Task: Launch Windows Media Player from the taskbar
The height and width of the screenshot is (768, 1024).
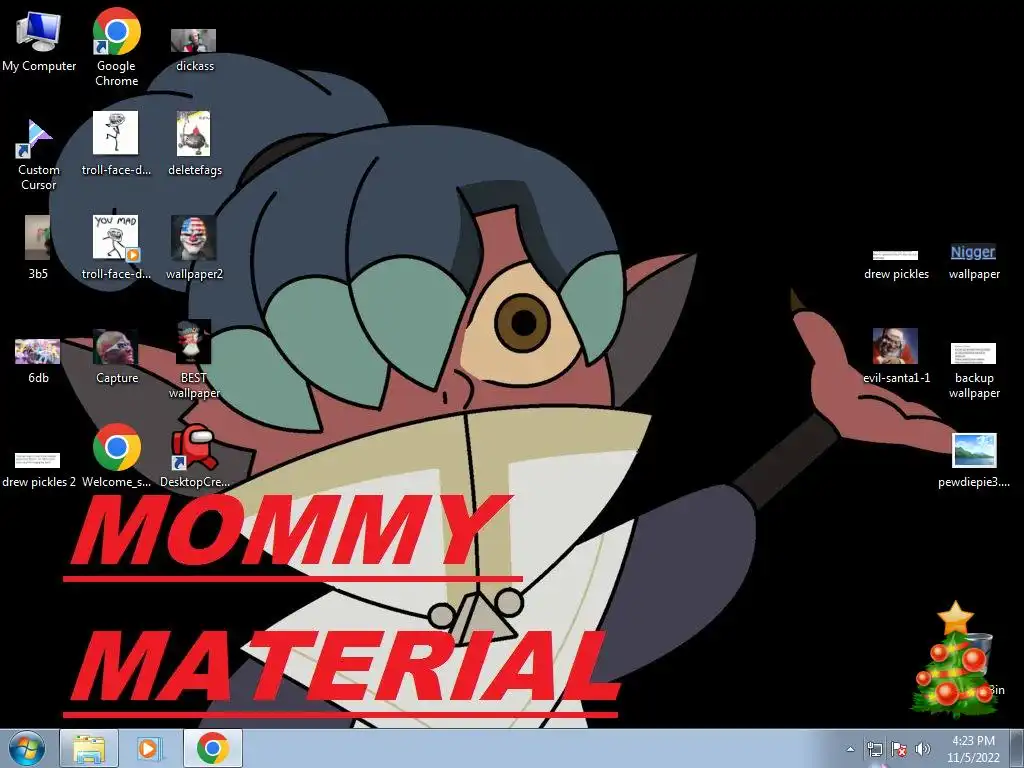Action: pyautogui.click(x=150, y=748)
